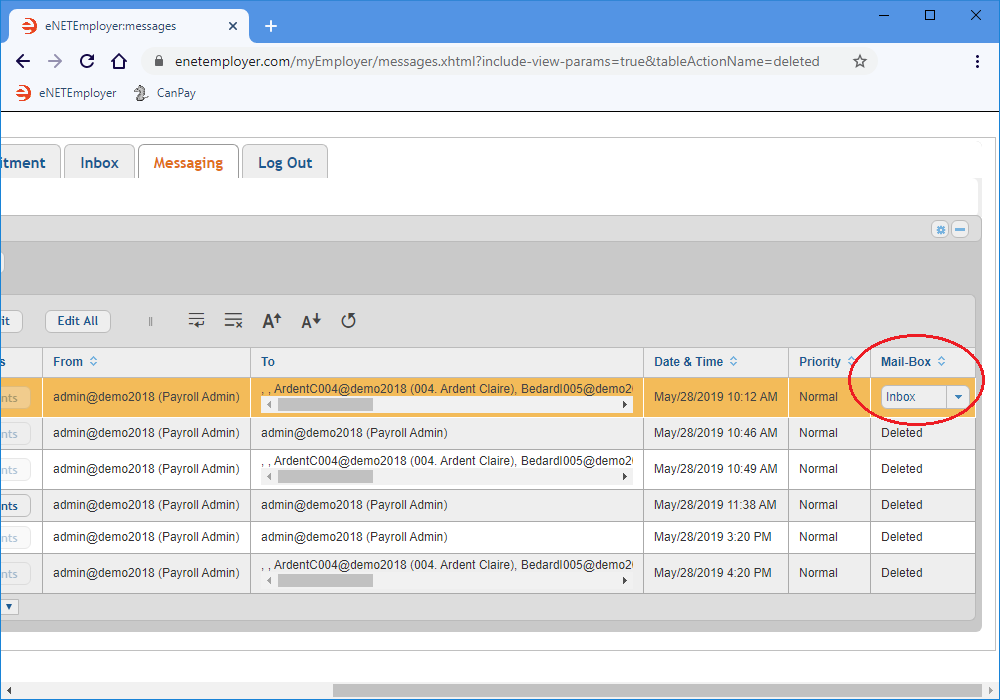
Task: Click the wrap text toolbar icon
Action: [x=197, y=321]
